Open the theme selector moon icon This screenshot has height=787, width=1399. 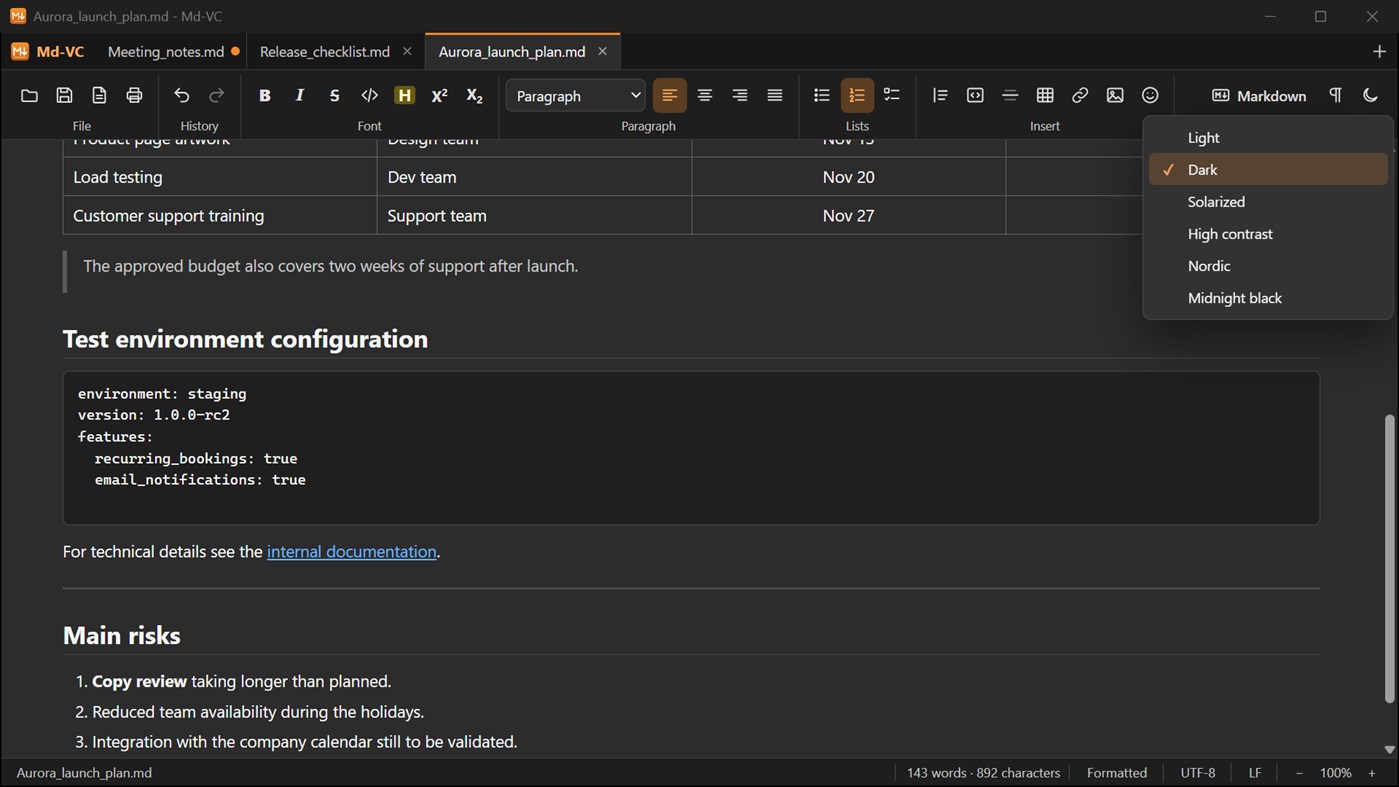pyautogui.click(x=1370, y=95)
